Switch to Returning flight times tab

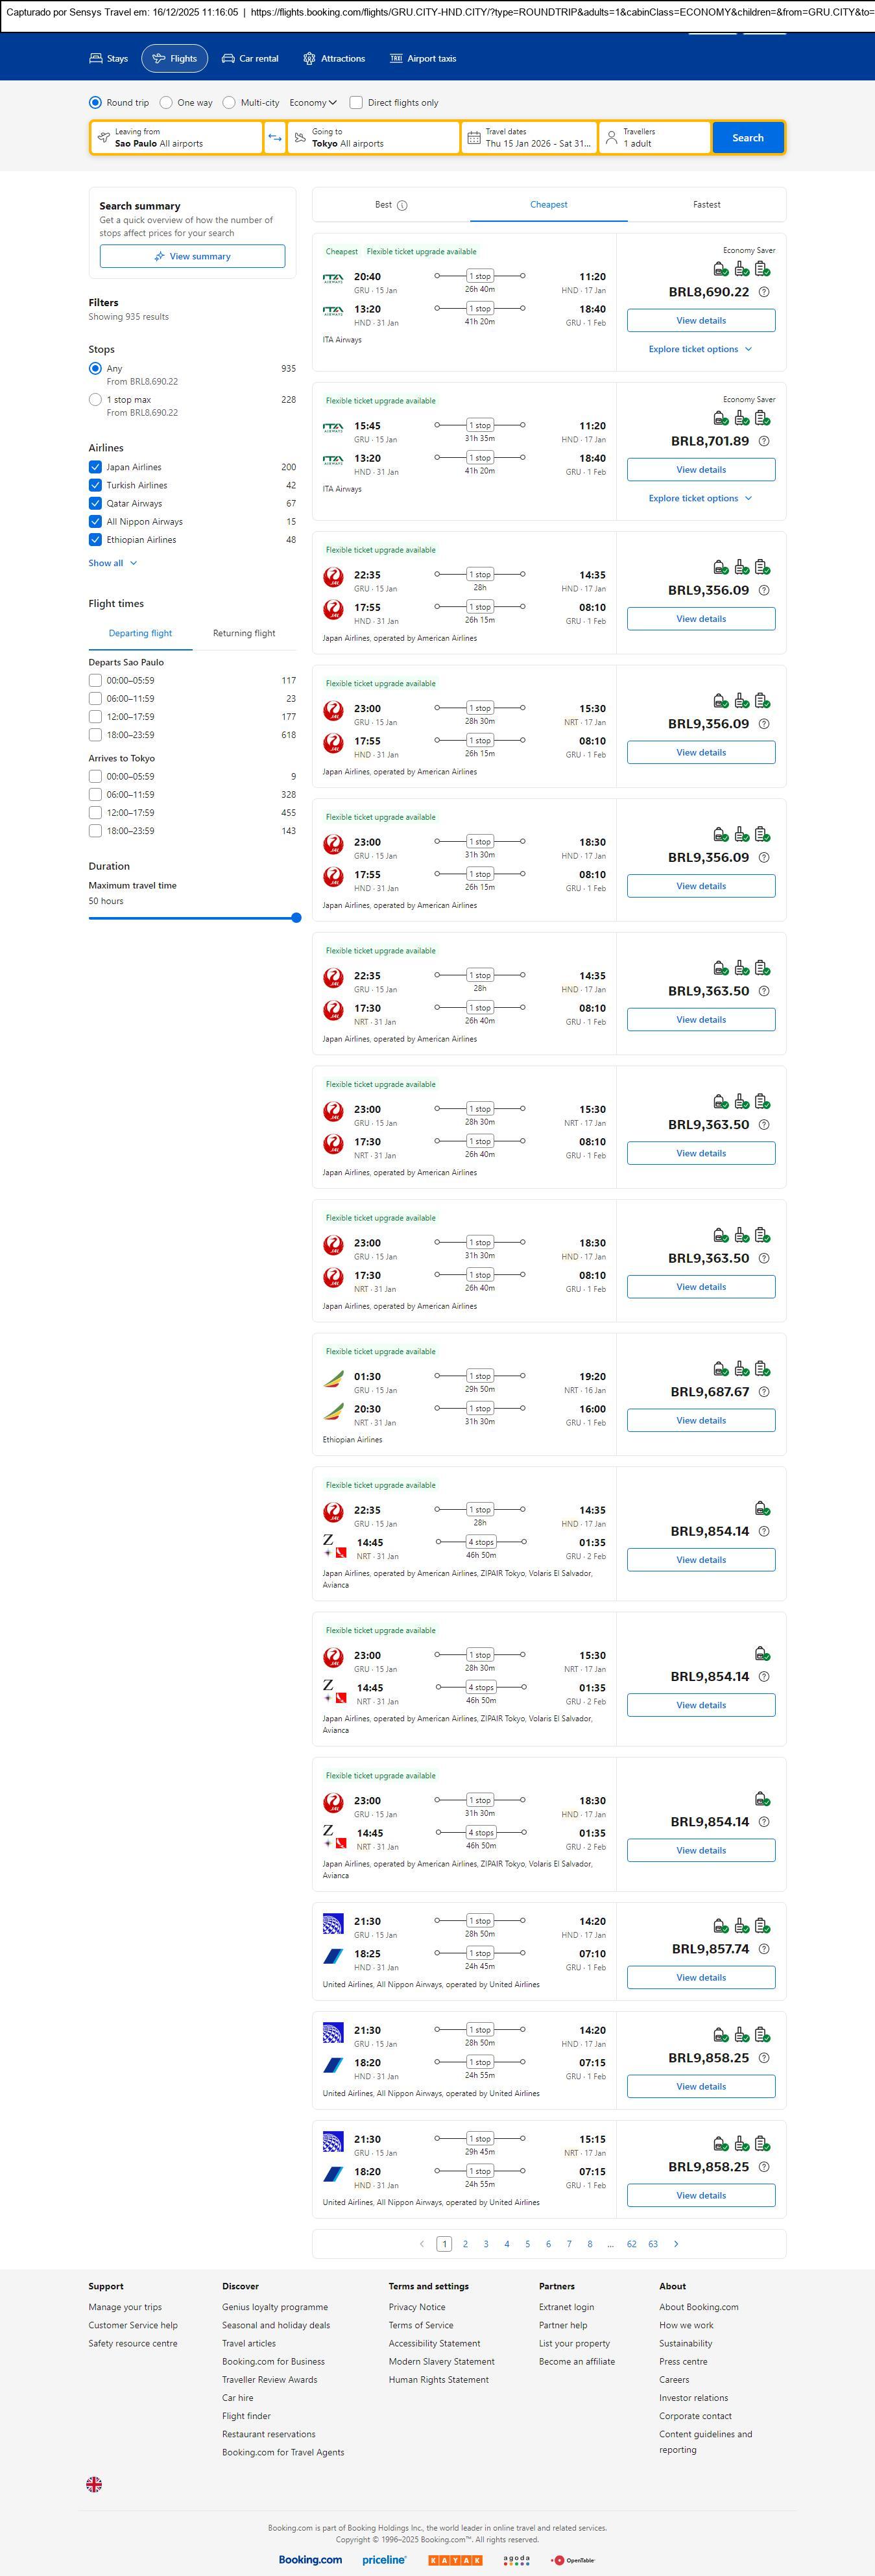244,633
